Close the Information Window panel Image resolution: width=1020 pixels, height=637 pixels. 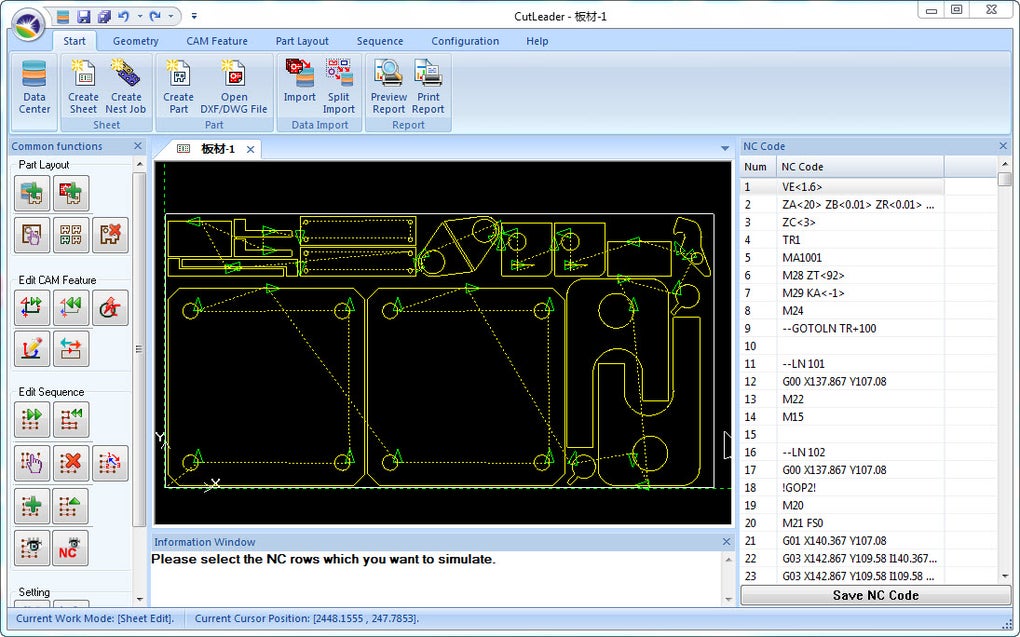coord(726,541)
